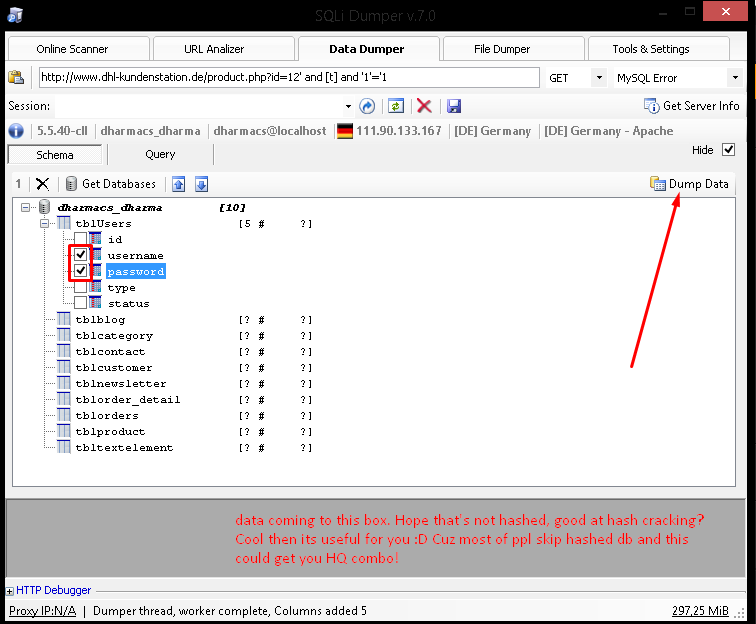The width and height of the screenshot is (756, 624).
Task: Click the Get Server Info label
Action: click(x=701, y=106)
